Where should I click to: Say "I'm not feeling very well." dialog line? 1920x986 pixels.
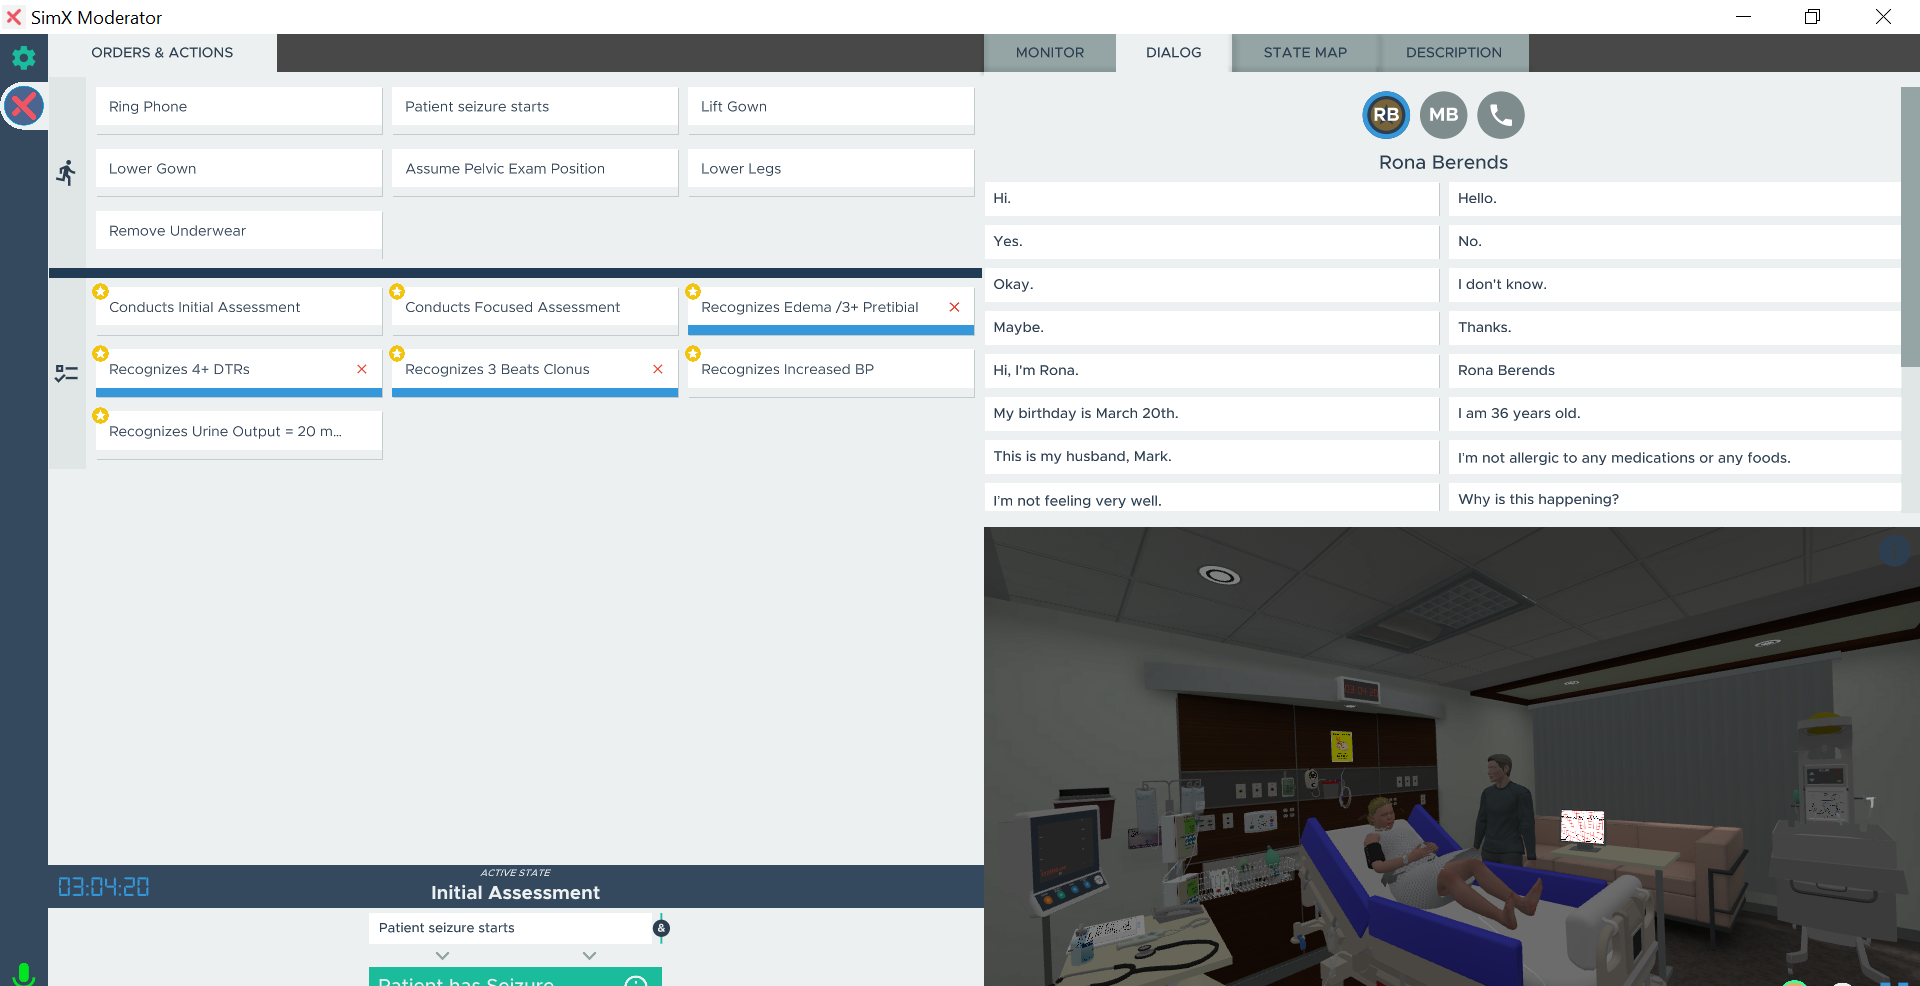tap(1210, 499)
